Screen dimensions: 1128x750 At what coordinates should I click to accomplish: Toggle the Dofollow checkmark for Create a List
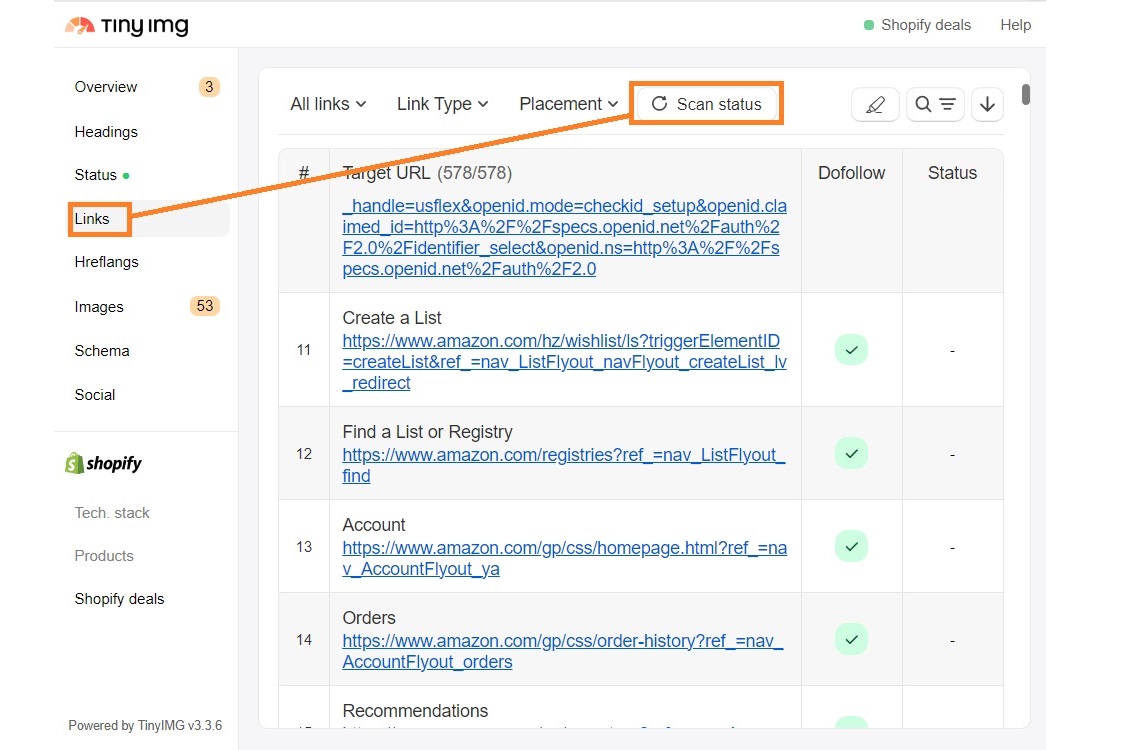point(851,350)
